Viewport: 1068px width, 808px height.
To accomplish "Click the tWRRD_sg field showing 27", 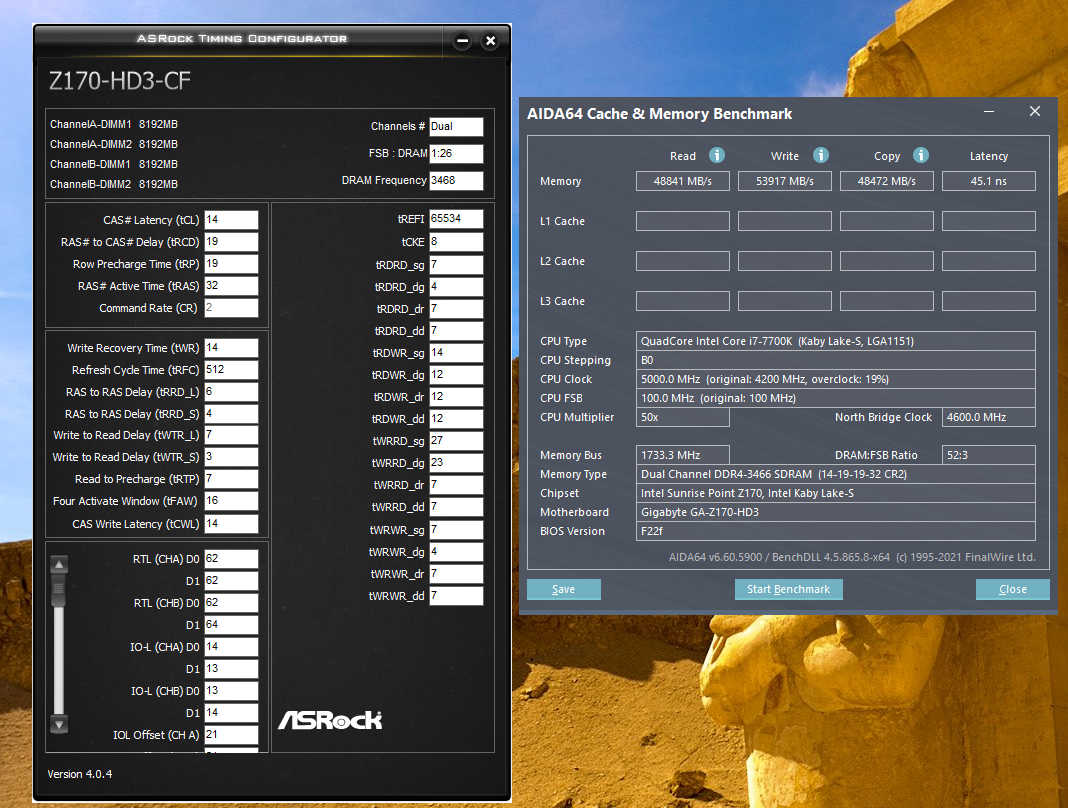I will pos(456,441).
